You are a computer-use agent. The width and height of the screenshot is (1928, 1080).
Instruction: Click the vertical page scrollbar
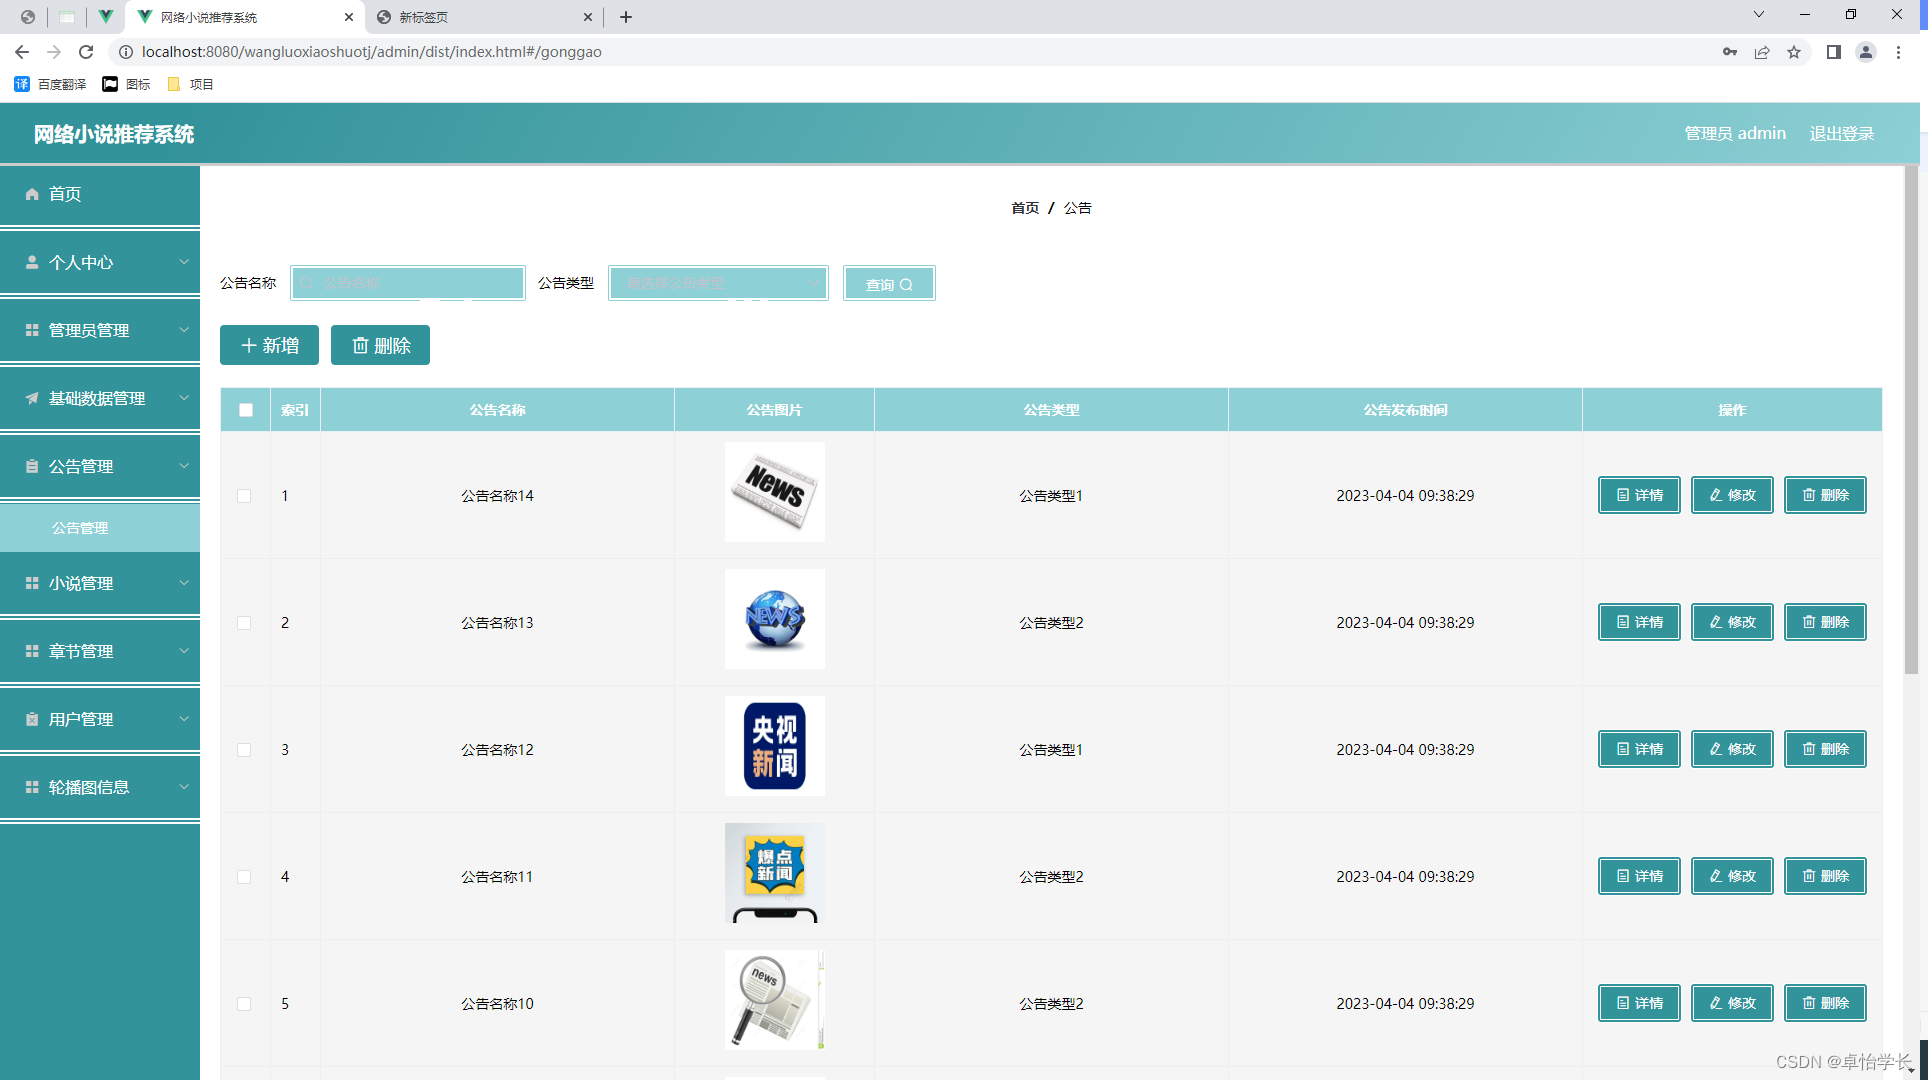point(1911,420)
